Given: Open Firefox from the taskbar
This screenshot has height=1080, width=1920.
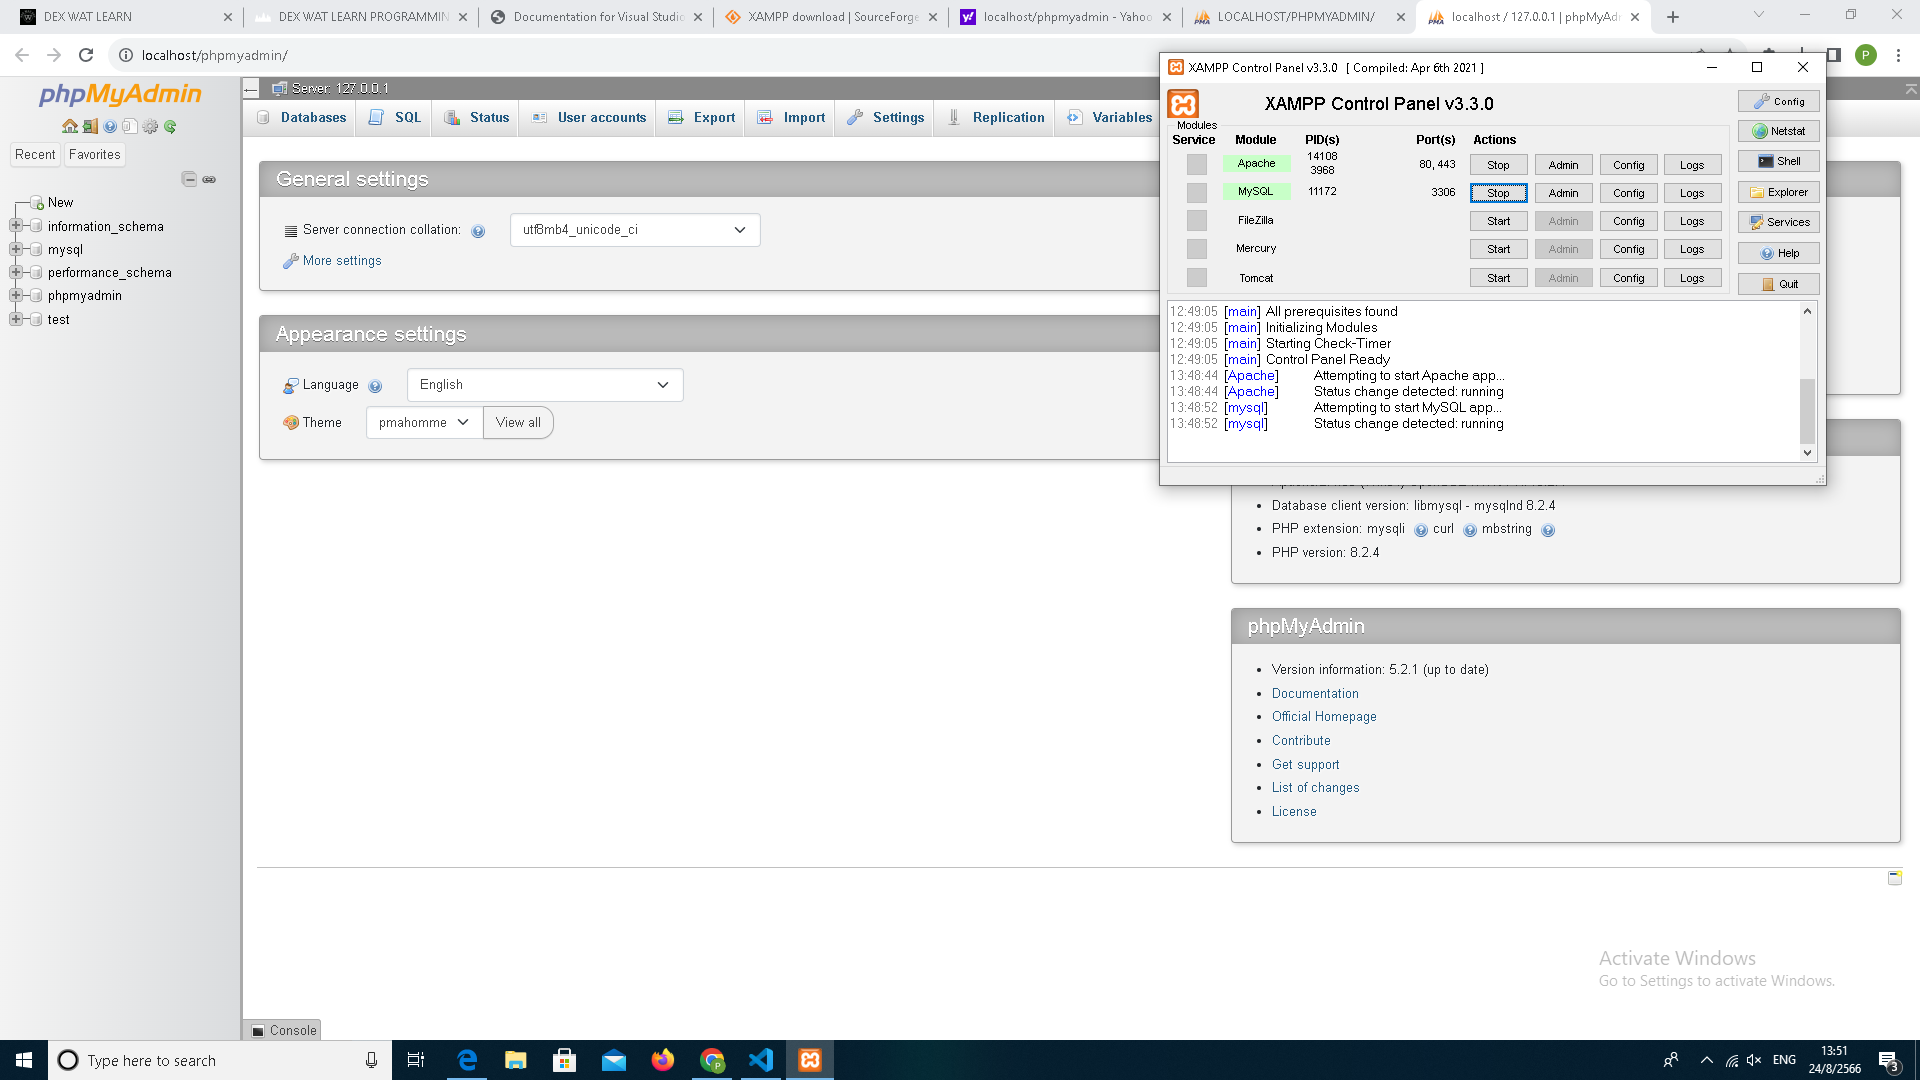Looking at the screenshot, I should click(662, 1060).
